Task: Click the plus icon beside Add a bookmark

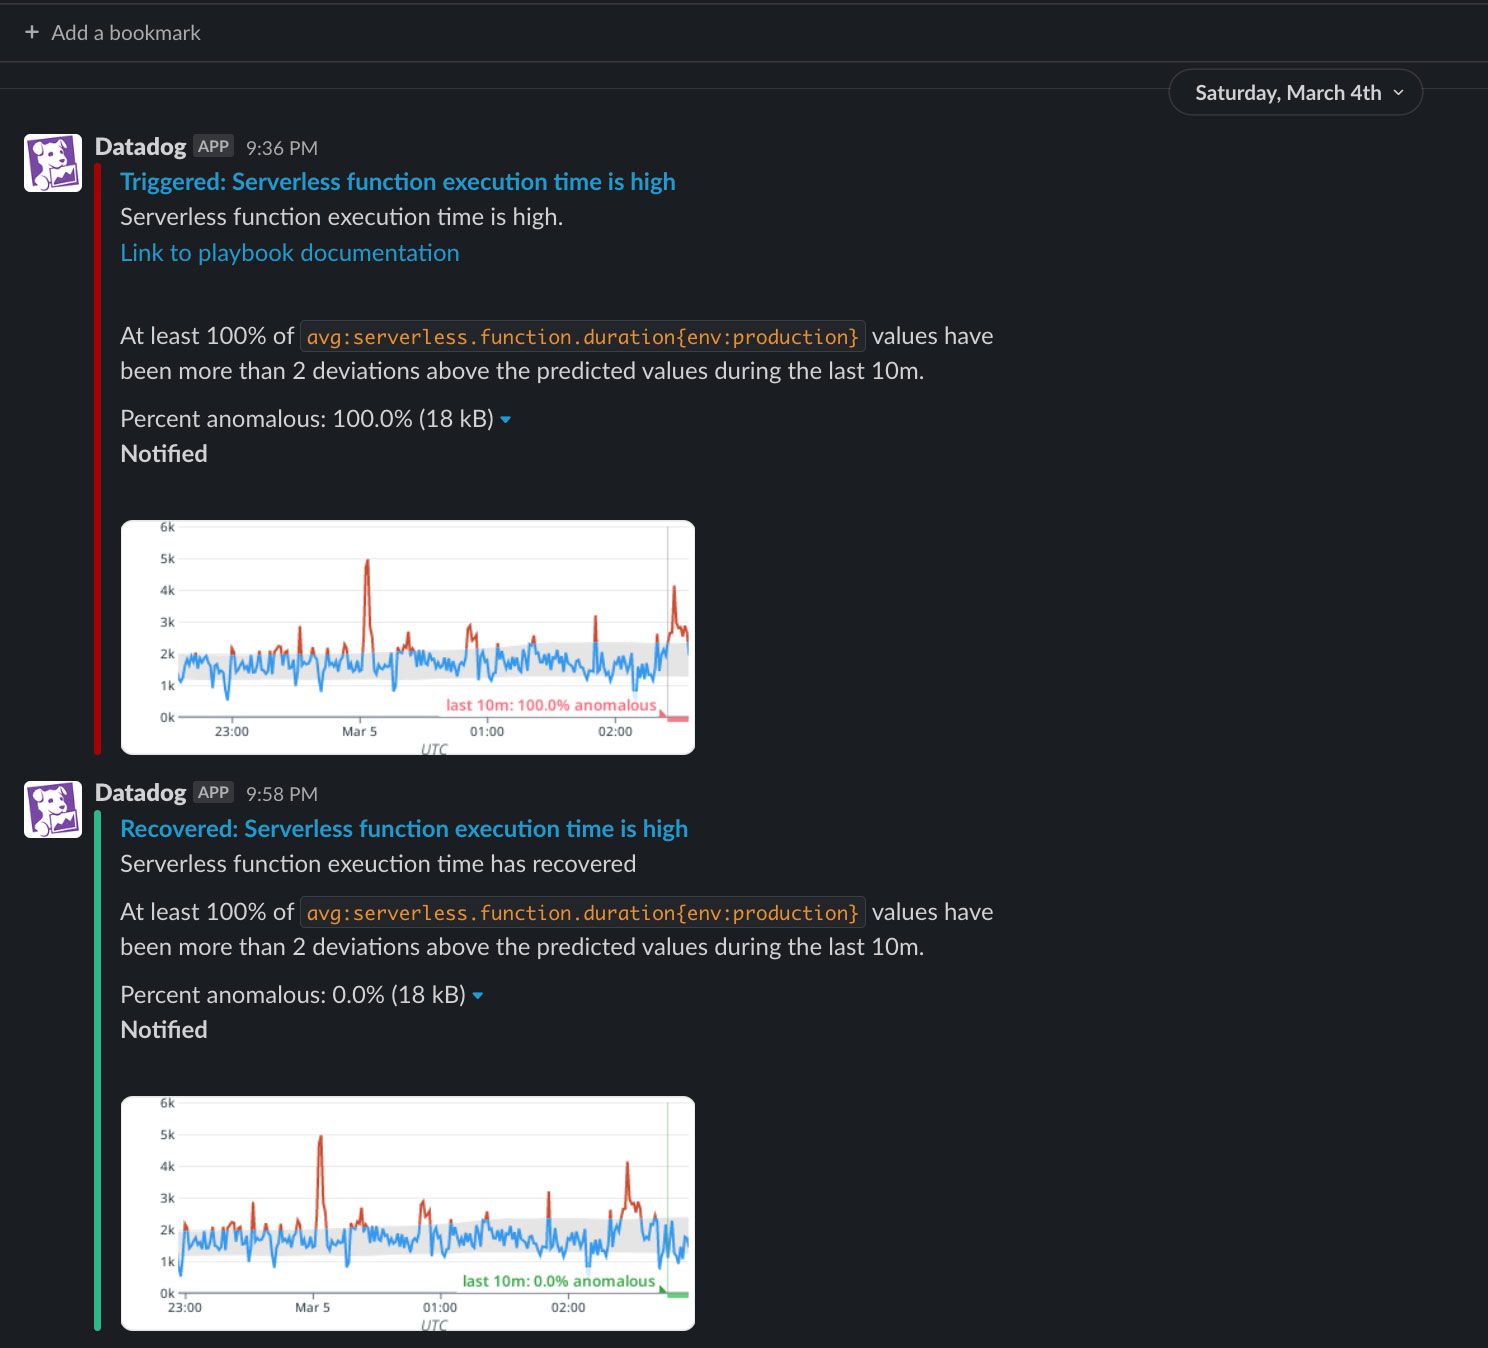Action: coord(32,33)
